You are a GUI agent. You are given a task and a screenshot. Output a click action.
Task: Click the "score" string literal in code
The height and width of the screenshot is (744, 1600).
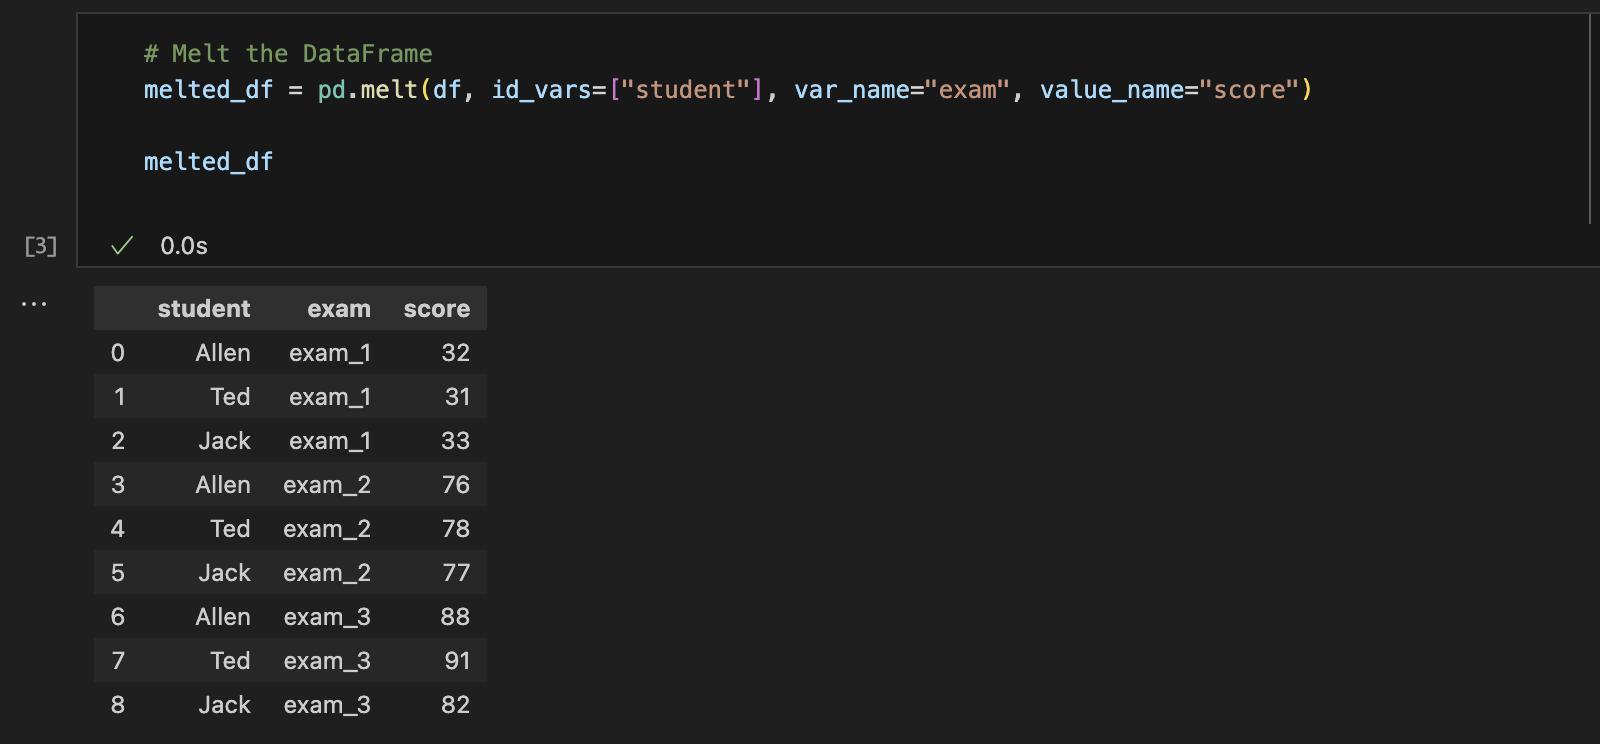(1248, 90)
